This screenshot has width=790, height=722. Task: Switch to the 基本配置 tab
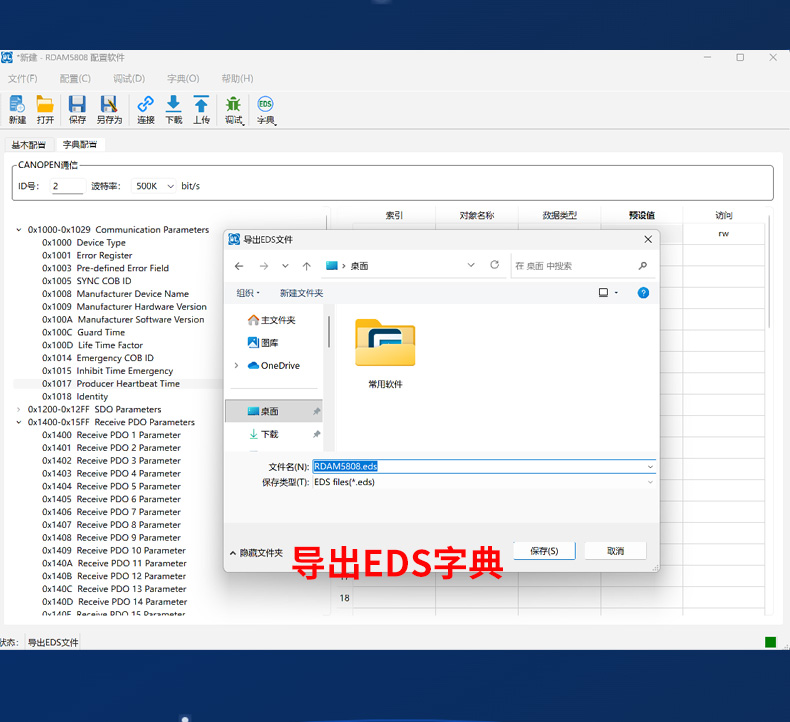[x=28, y=145]
